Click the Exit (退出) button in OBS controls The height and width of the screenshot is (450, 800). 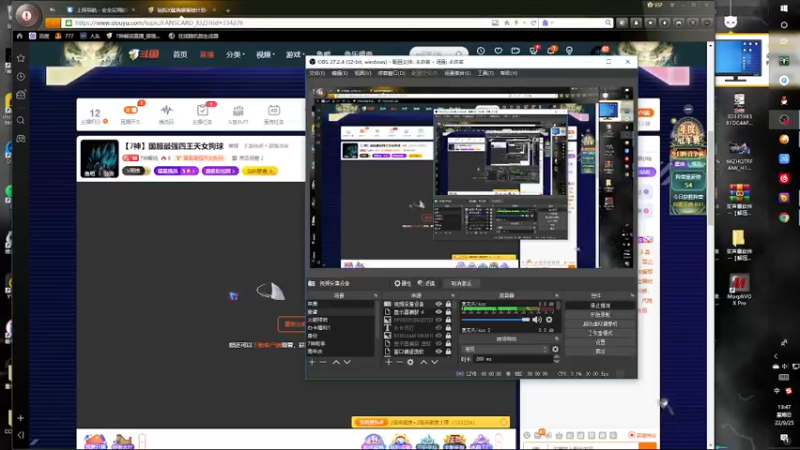(600, 352)
